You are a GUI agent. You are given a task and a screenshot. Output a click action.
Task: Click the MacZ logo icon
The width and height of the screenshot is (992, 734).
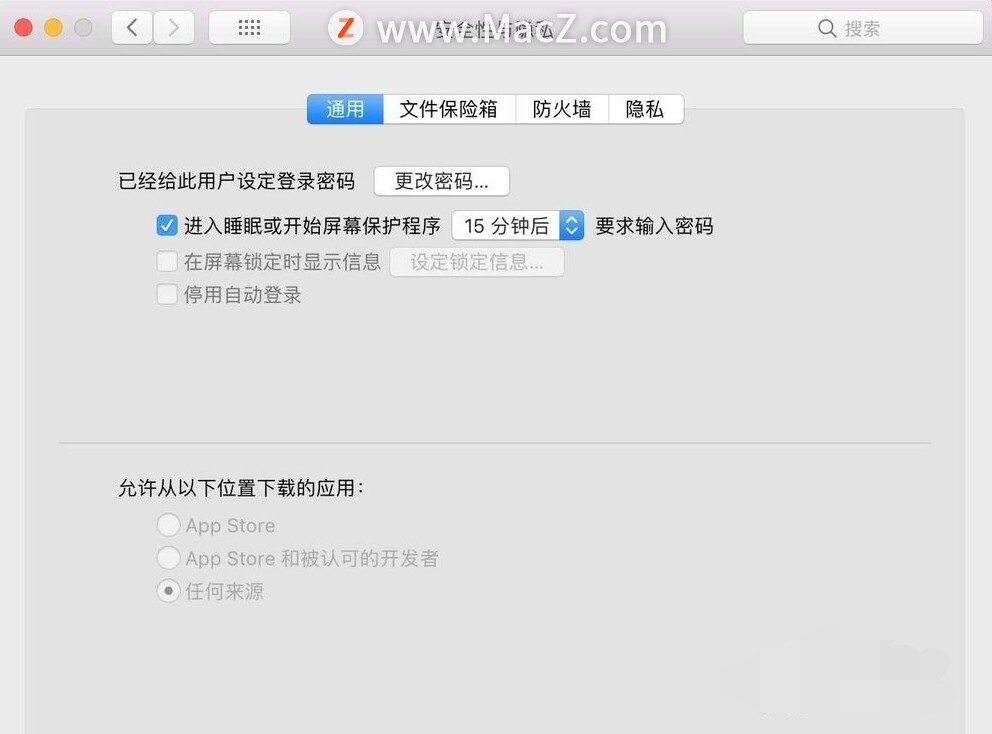tap(345, 28)
